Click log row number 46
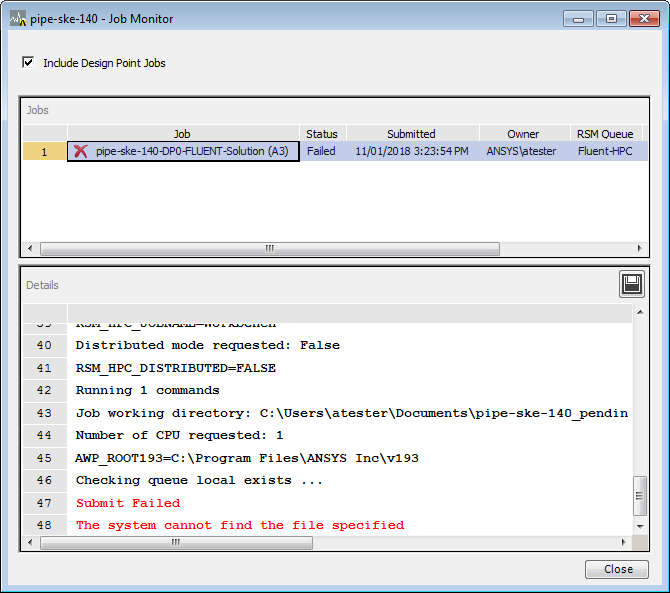The width and height of the screenshot is (670, 593). click(44, 481)
